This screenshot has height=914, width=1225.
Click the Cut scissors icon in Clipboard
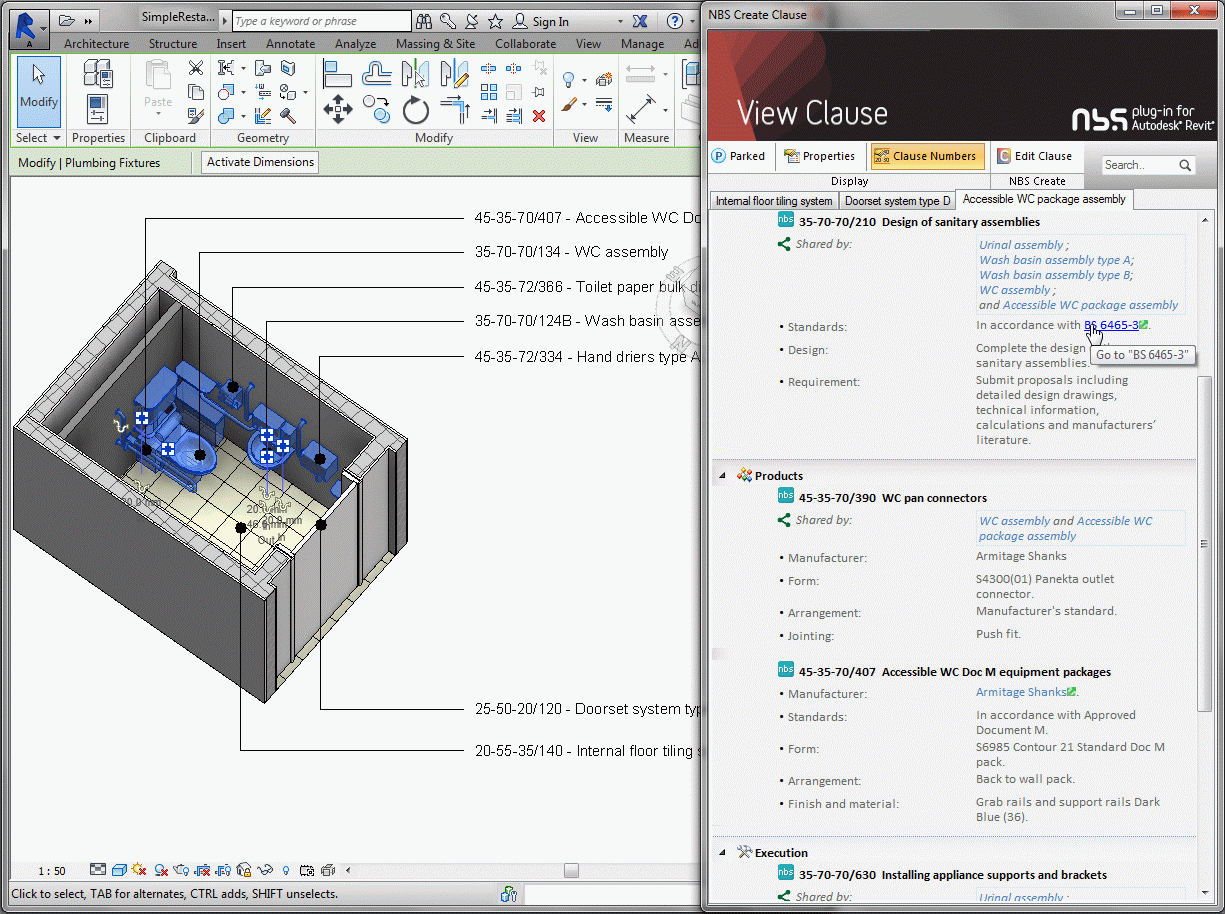[x=196, y=68]
